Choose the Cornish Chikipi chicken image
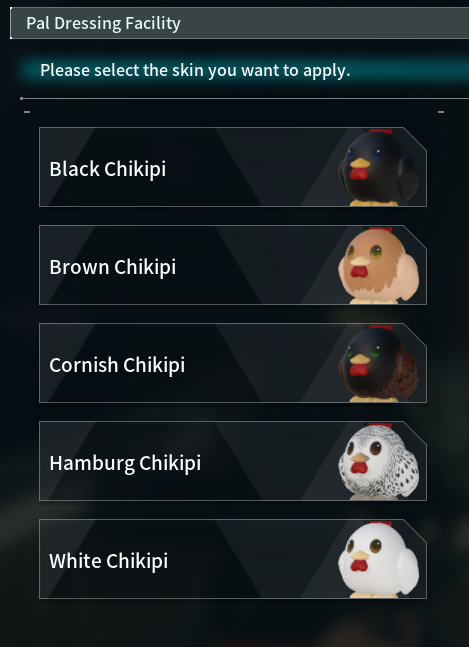This screenshot has height=647, width=469. coord(379,364)
